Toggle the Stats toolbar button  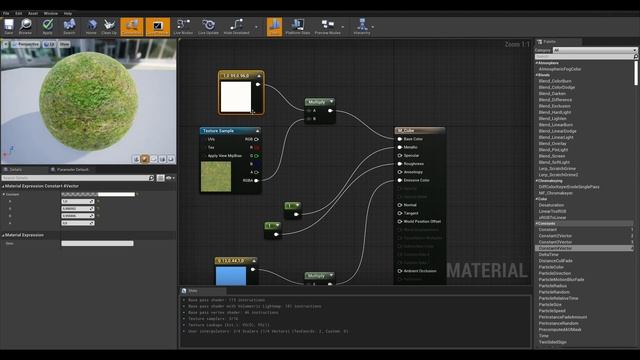[x=274, y=27]
